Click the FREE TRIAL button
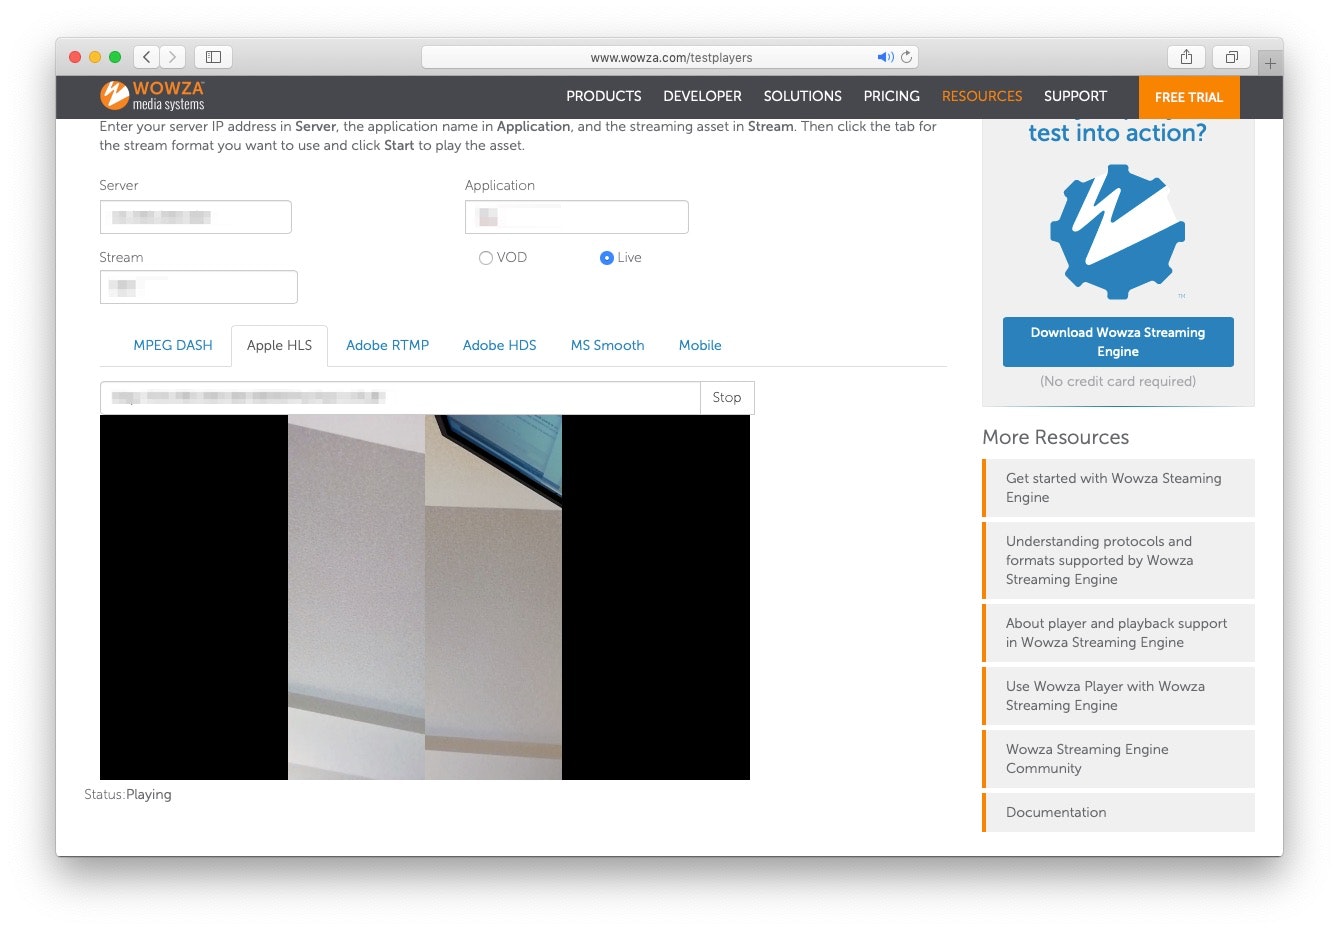1339x931 pixels. click(1189, 97)
